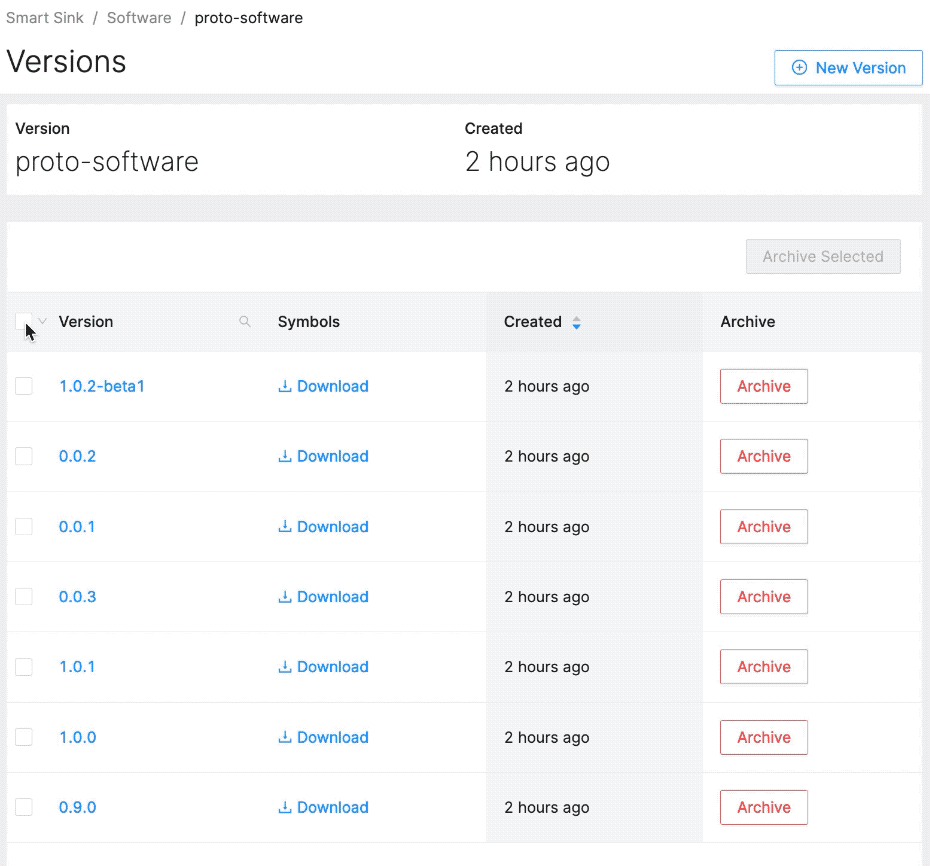Click the search icon in Version column header

[x=245, y=322]
